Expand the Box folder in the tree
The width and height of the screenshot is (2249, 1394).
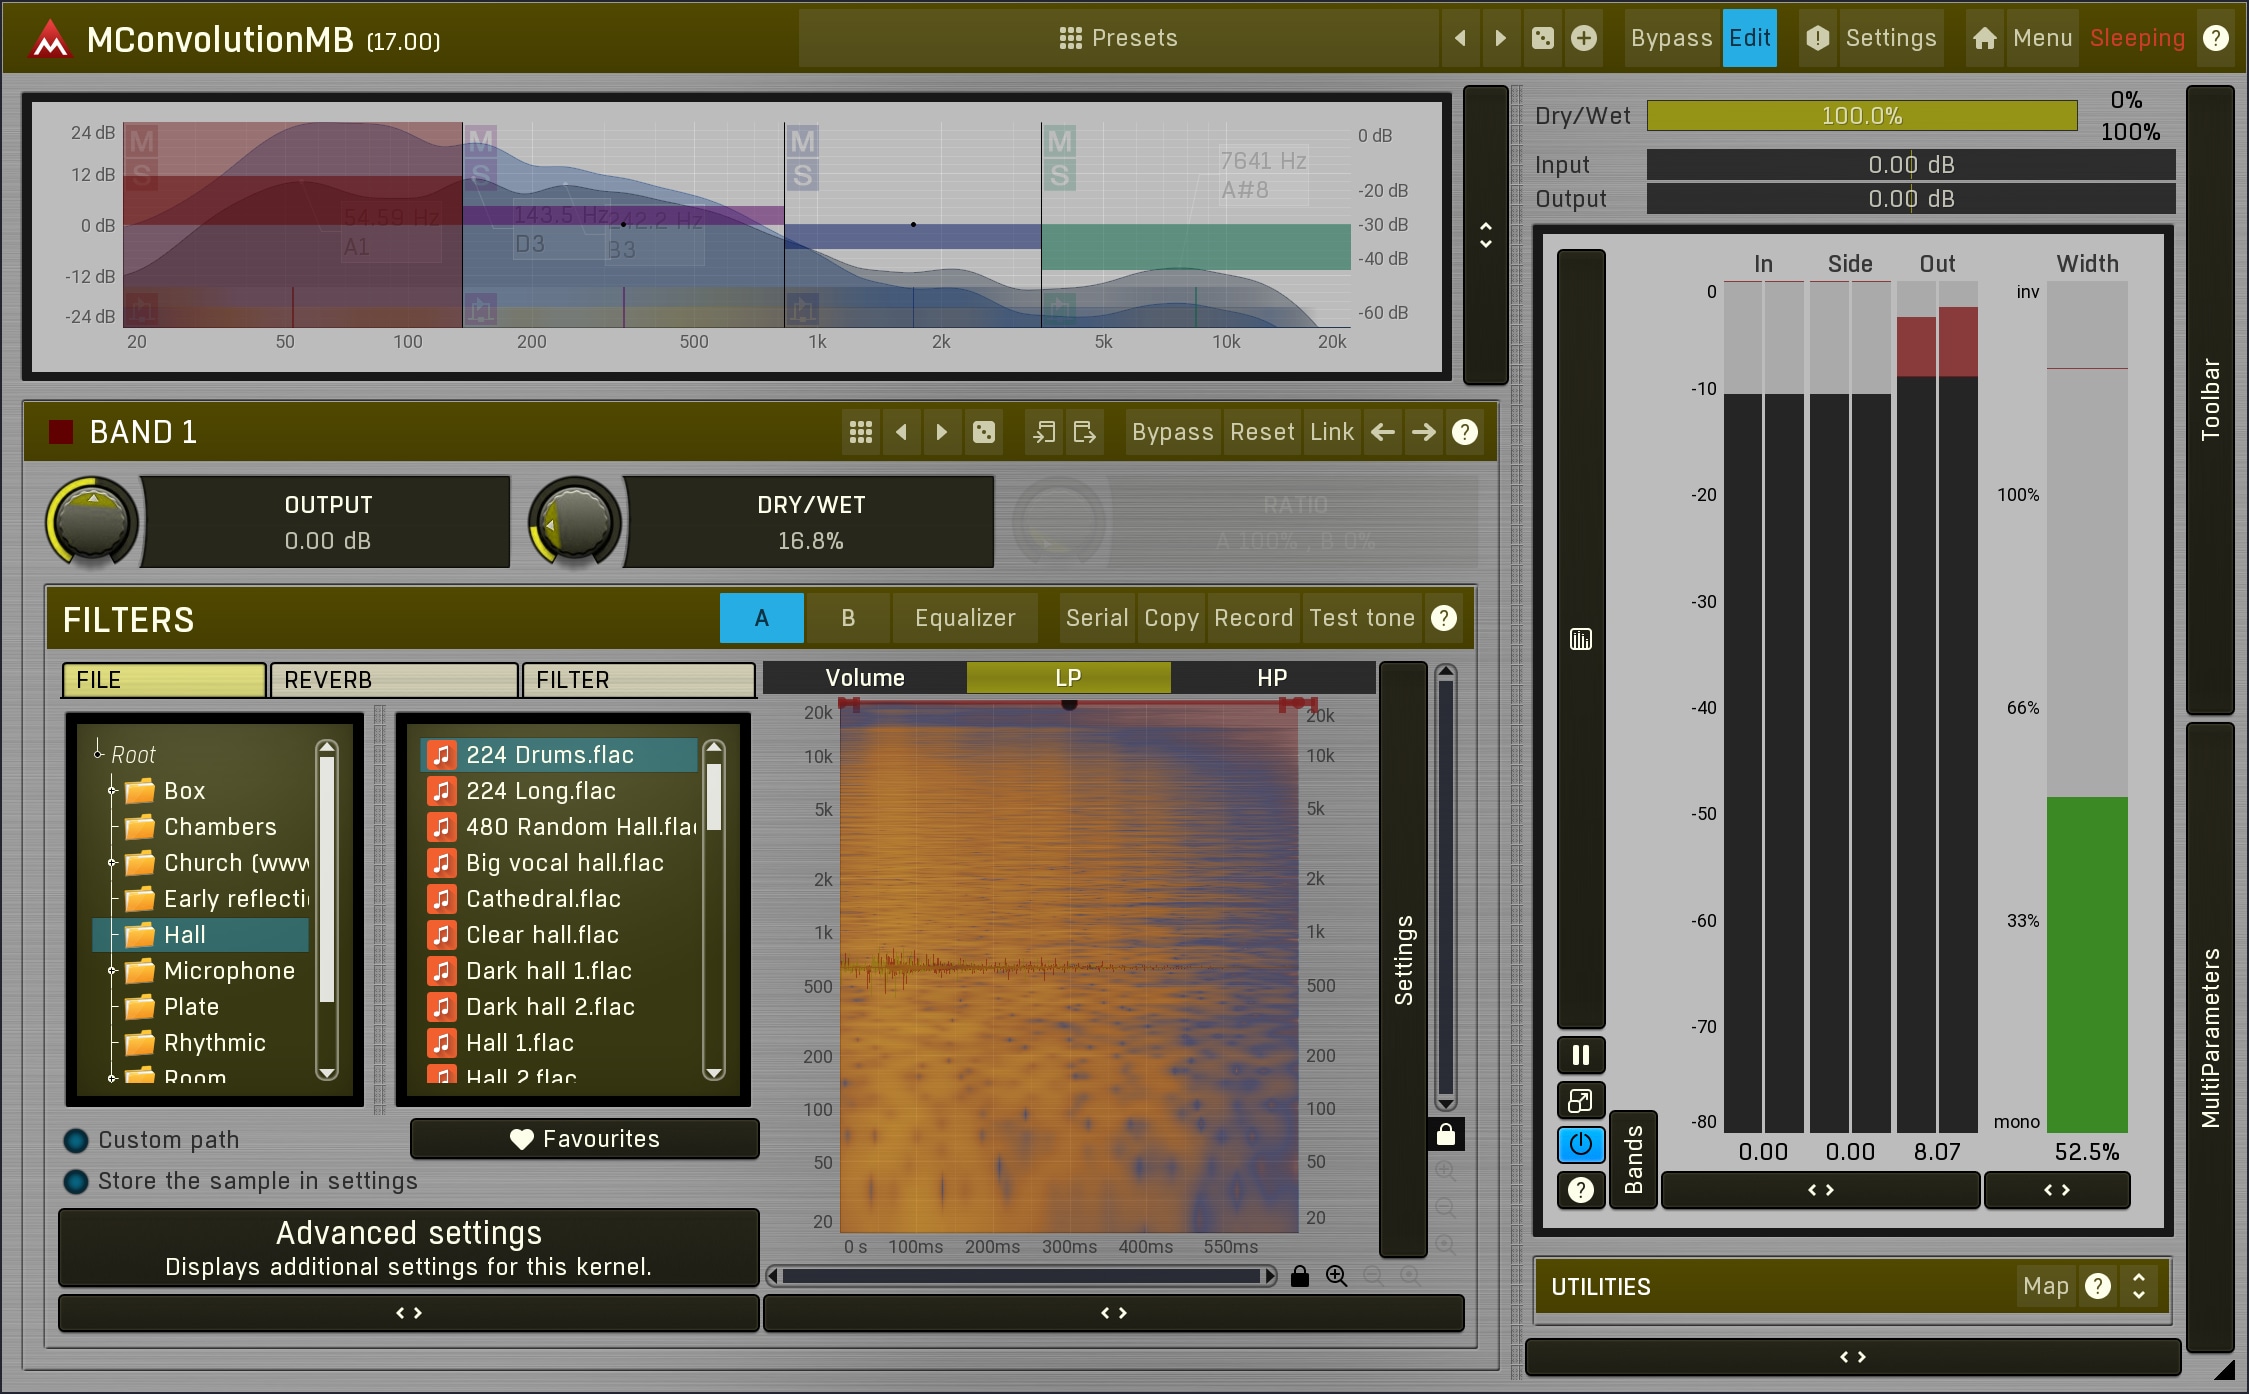pos(112,791)
